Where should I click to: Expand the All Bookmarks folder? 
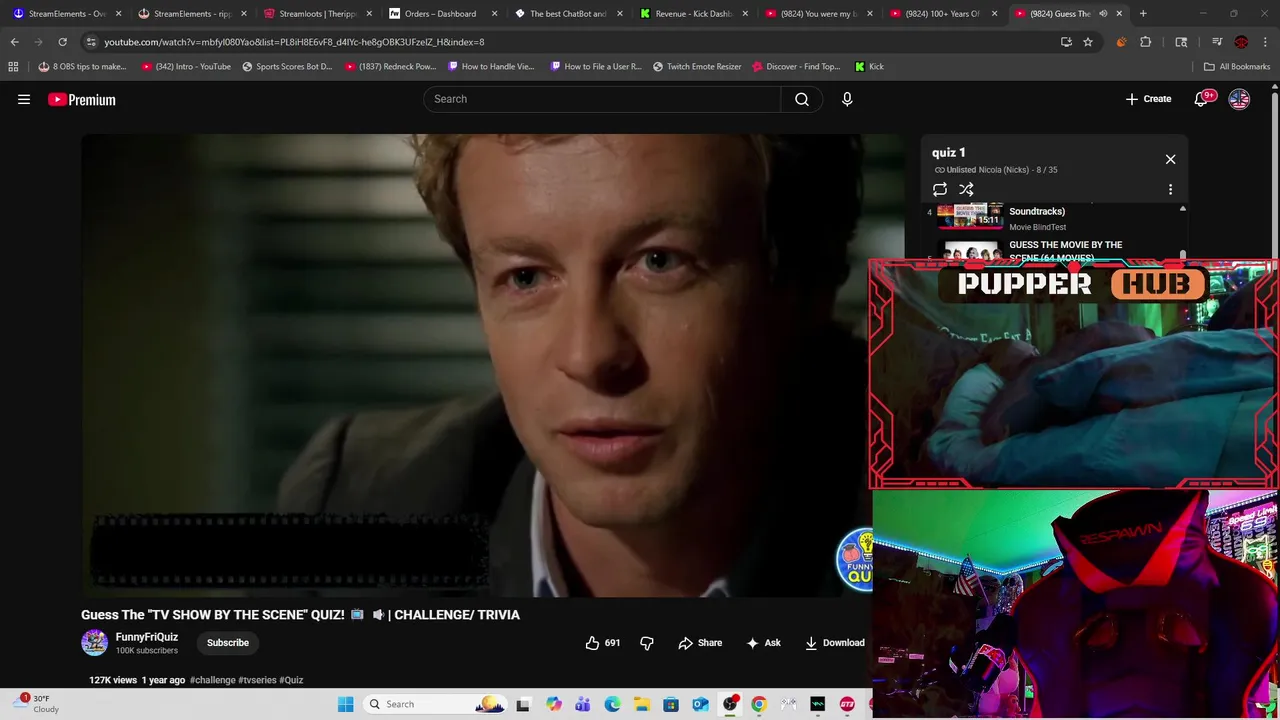[x=1237, y=67]
